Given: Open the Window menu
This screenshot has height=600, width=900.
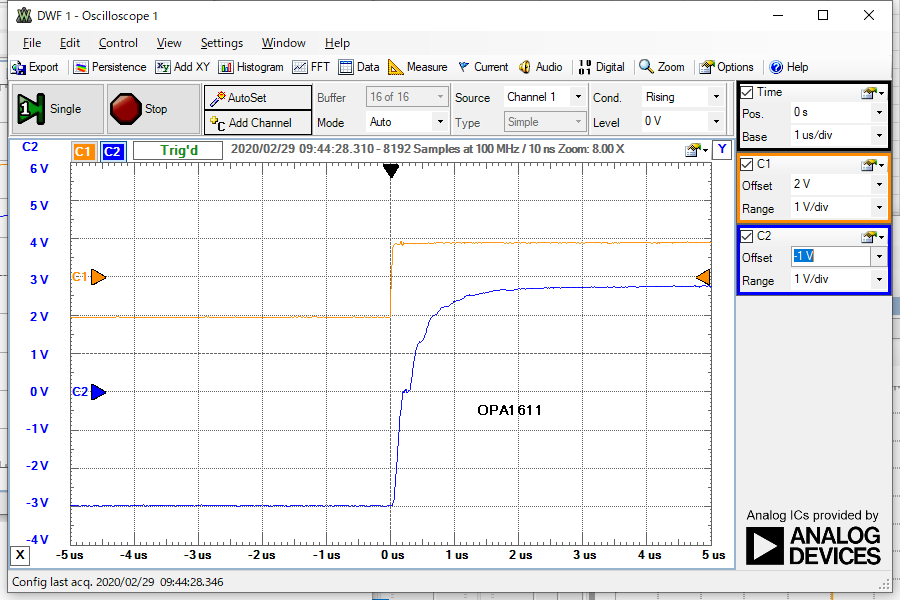Looking at the screenshot, I should coord(284,43).
